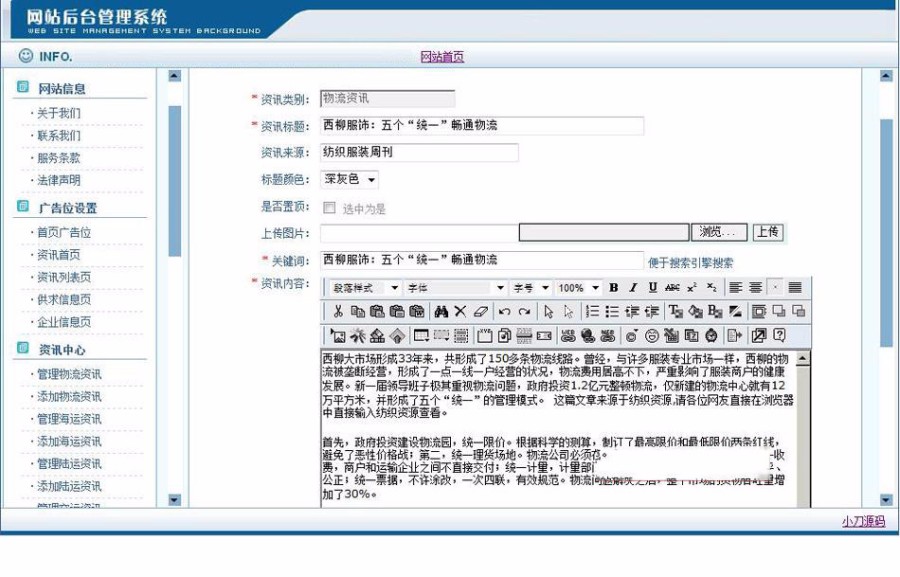Viewport: 900px width, 577px height.
Task: Select 企业信息页 in sidebar
Action: coord(64,322)
